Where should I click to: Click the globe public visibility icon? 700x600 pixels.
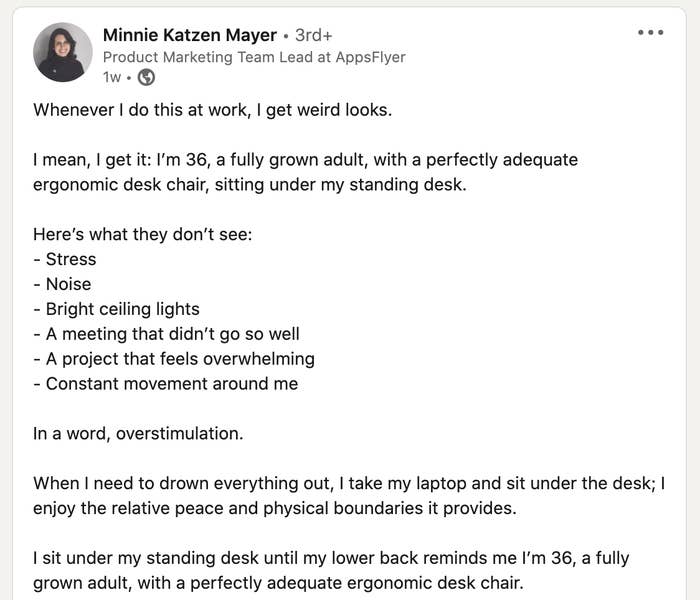pyautogui.click(x=146, y=77)
